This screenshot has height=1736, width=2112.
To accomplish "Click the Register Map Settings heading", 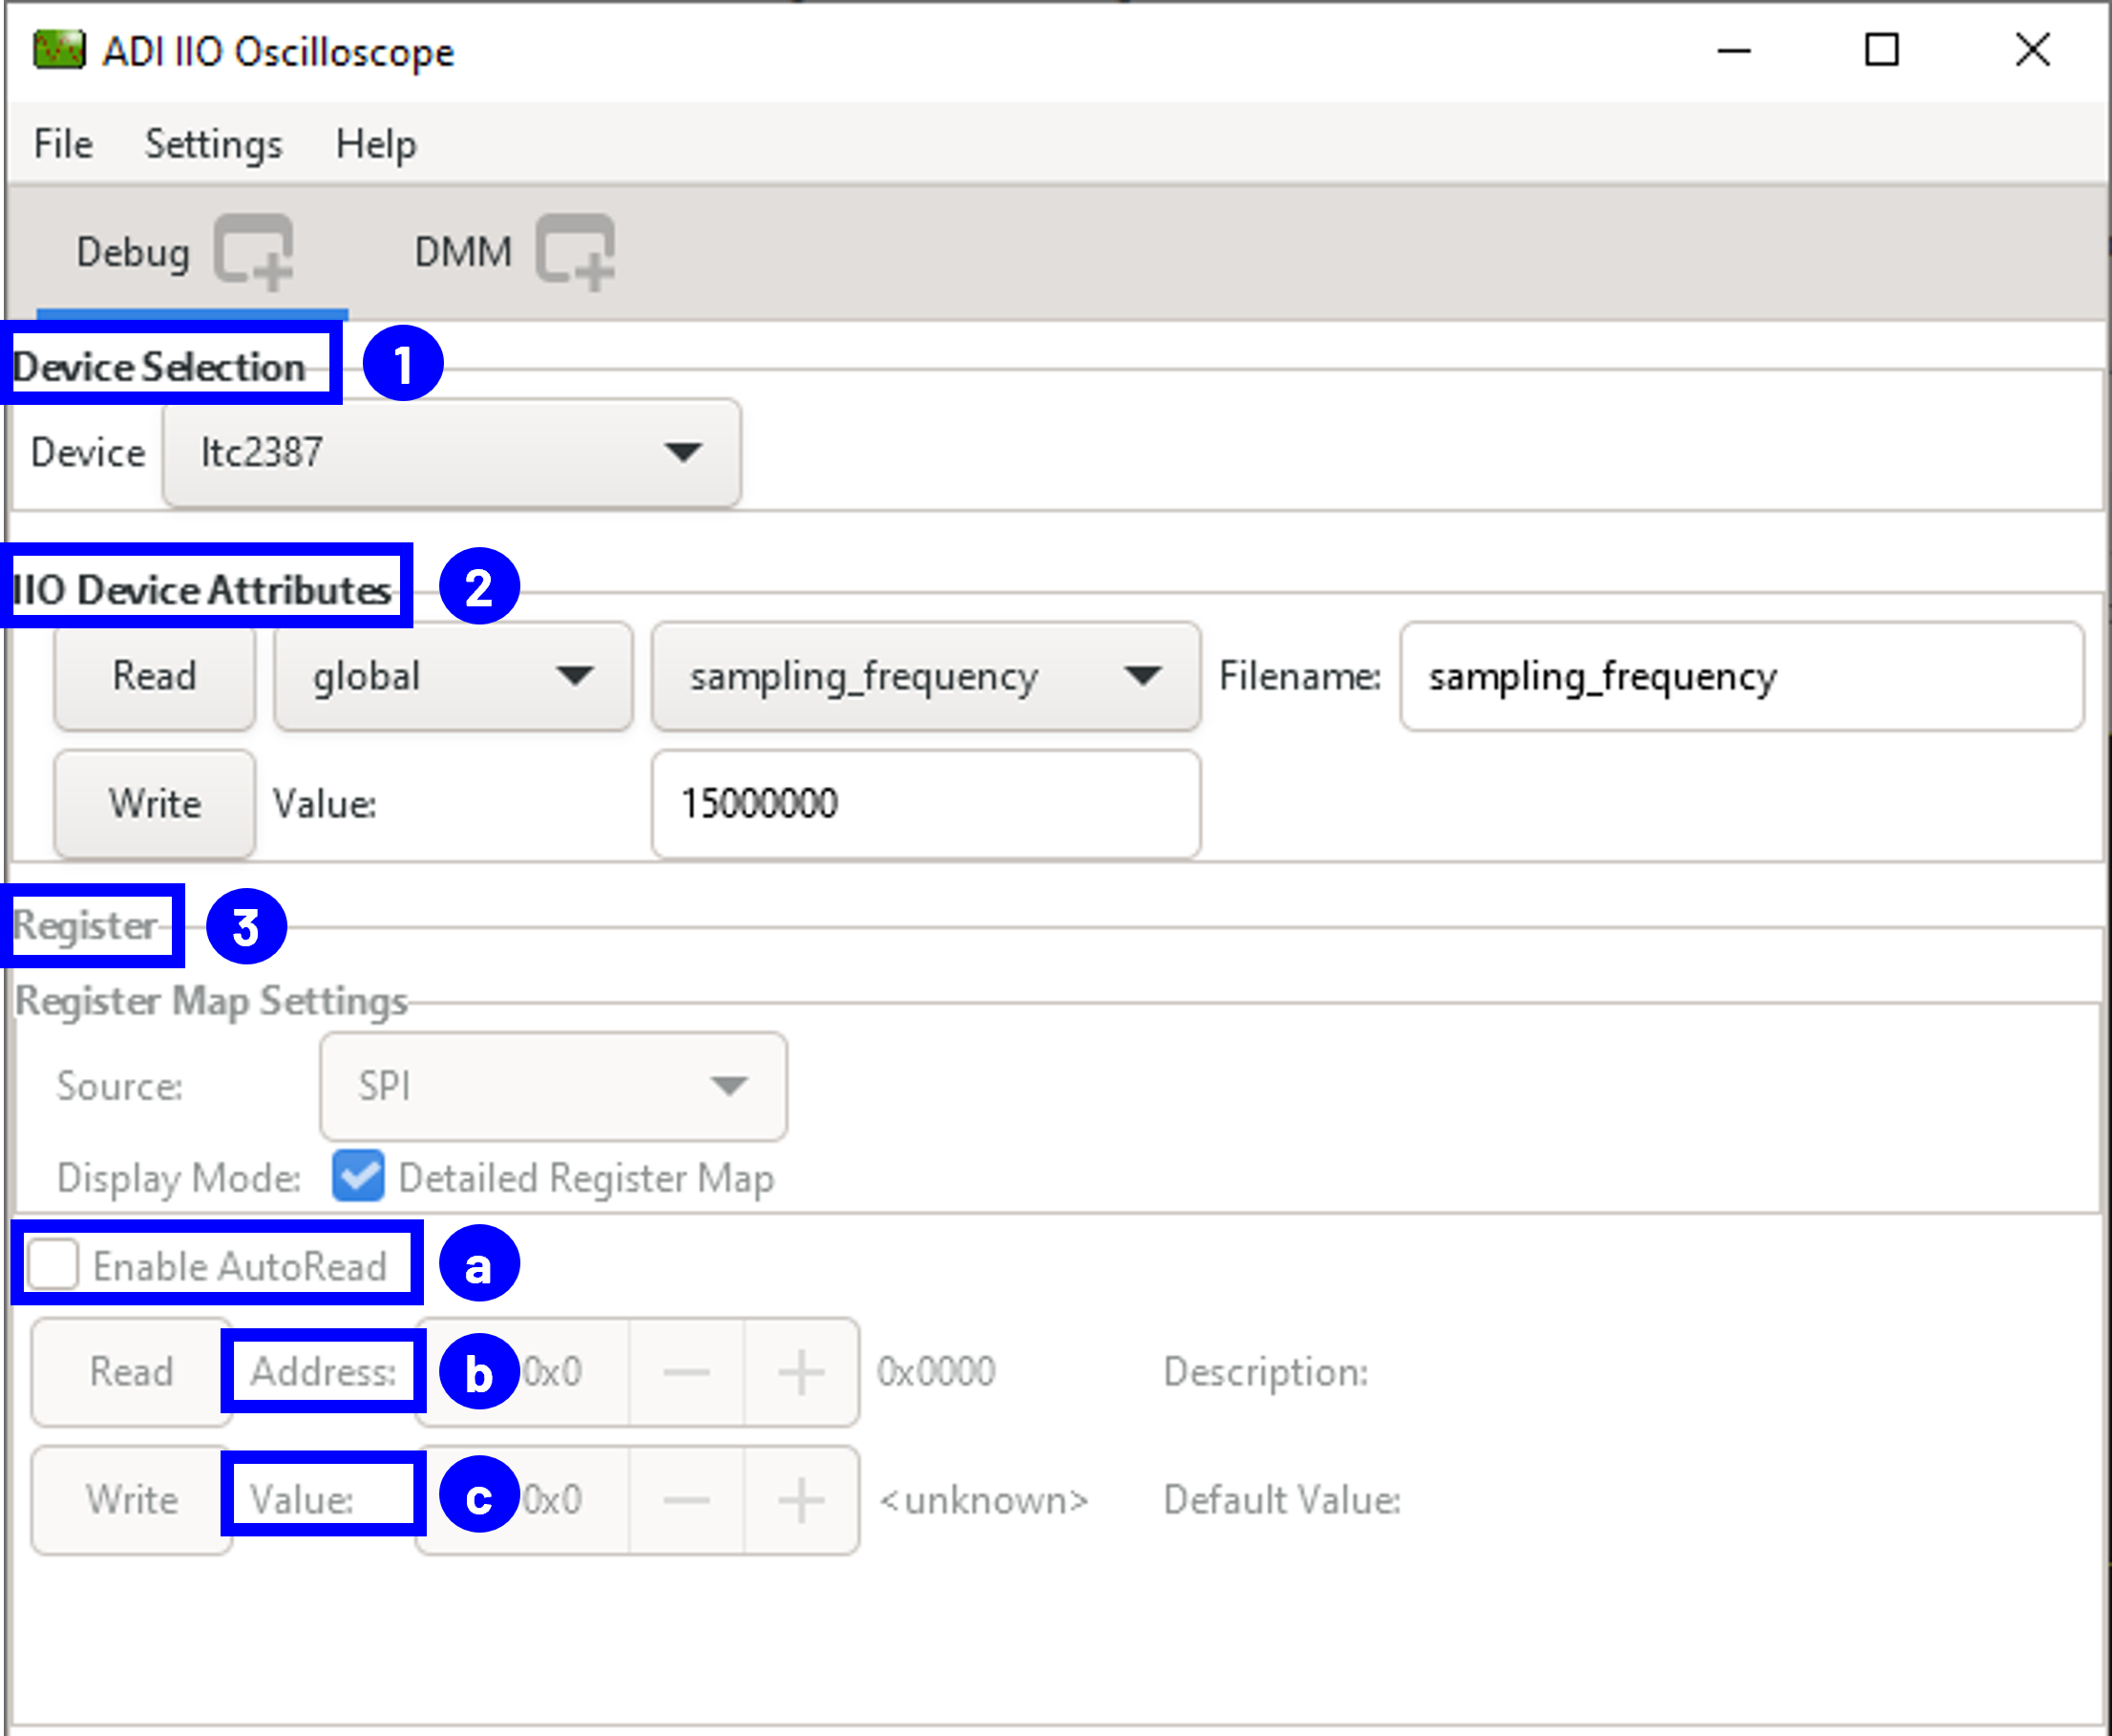I will (211, 1001).
